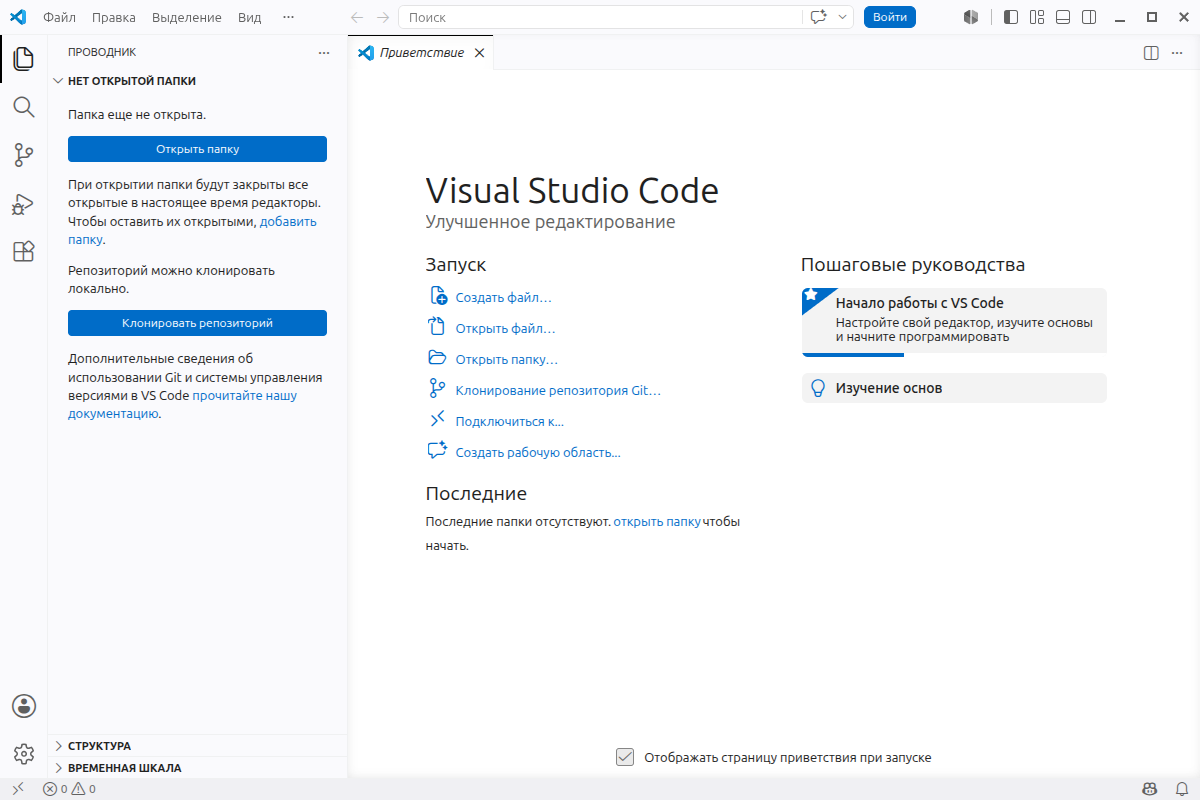Click the Папка еще не открыта text
The width and height of the screenshot is (1200, 800).
pyautogui.click(x=137, y=115)
